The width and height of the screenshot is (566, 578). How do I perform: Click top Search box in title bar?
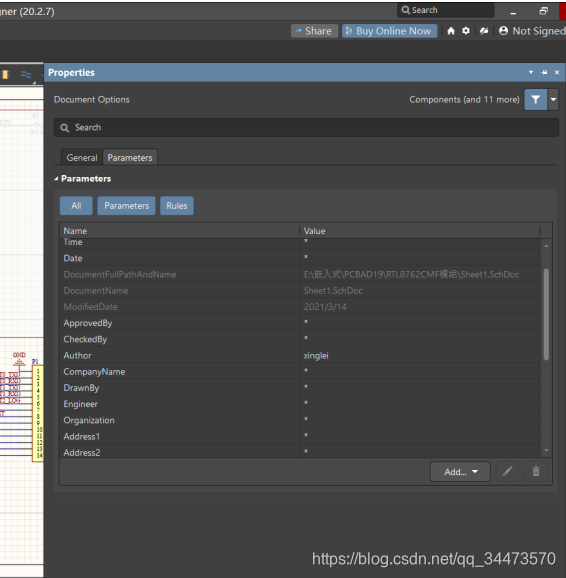pyautogui.click(x=445, y=10)
